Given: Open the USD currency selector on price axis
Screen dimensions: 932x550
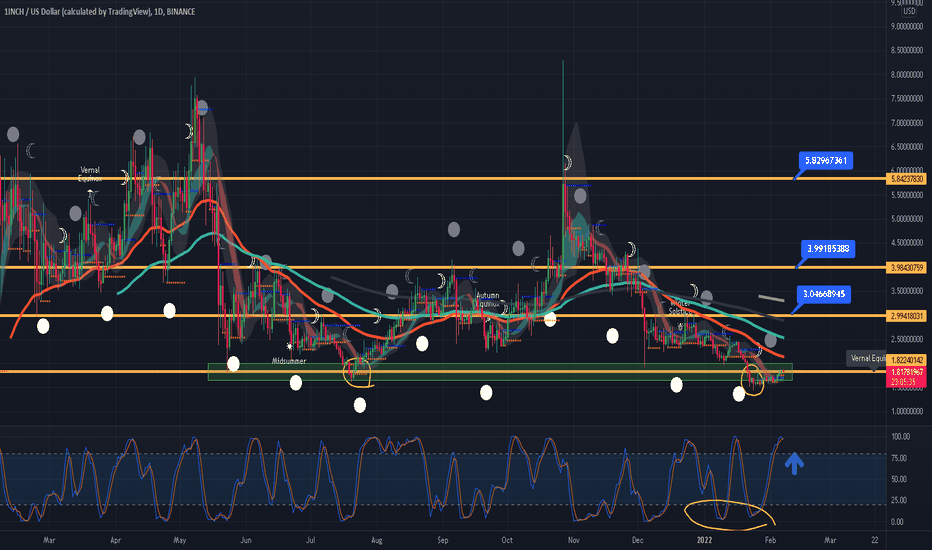Looking at the screenshot, I should [x=909, y=11].
